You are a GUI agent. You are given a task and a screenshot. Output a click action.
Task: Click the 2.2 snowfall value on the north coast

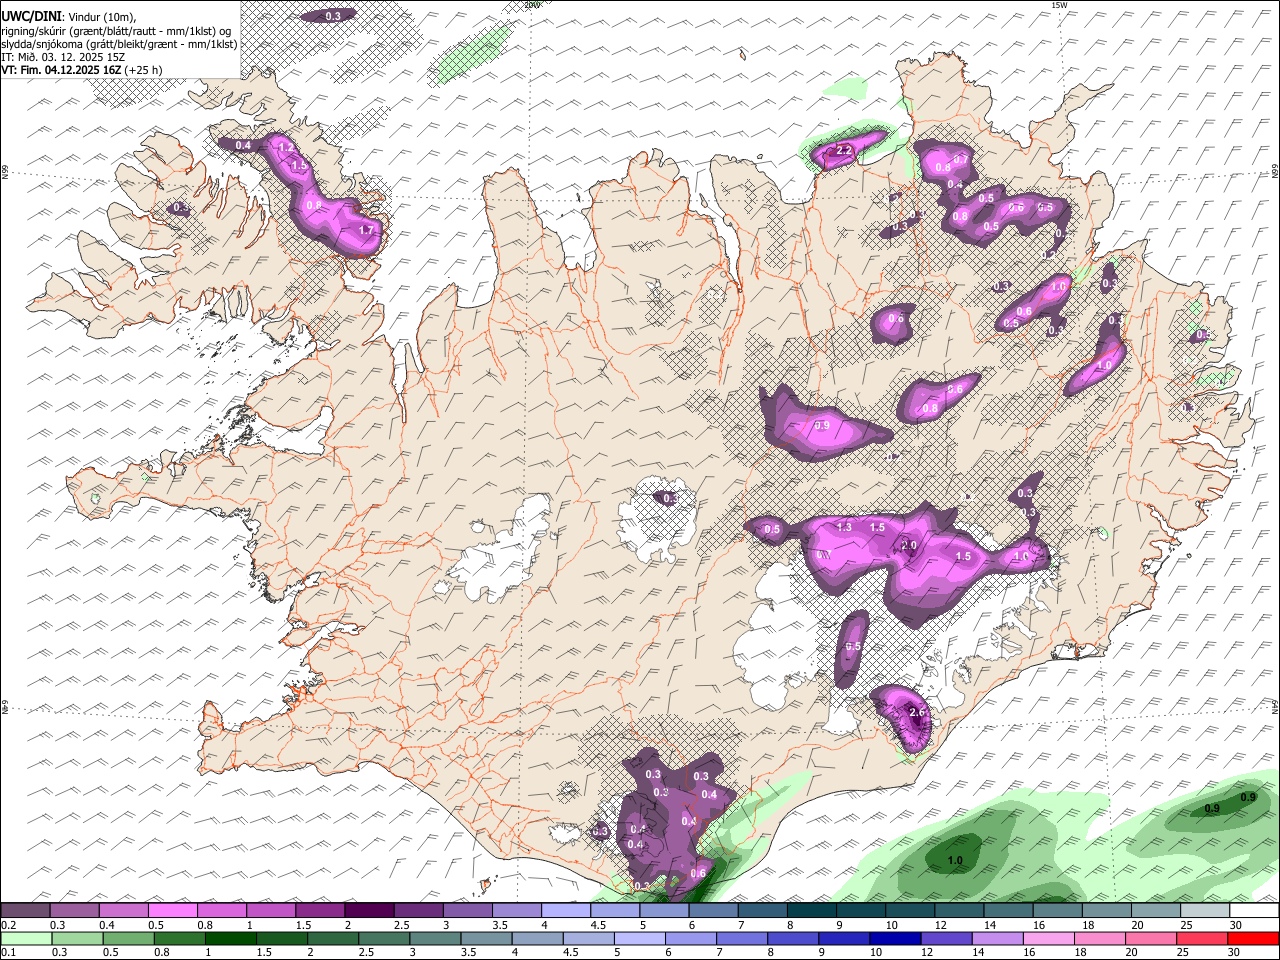[x=843, y=151]
